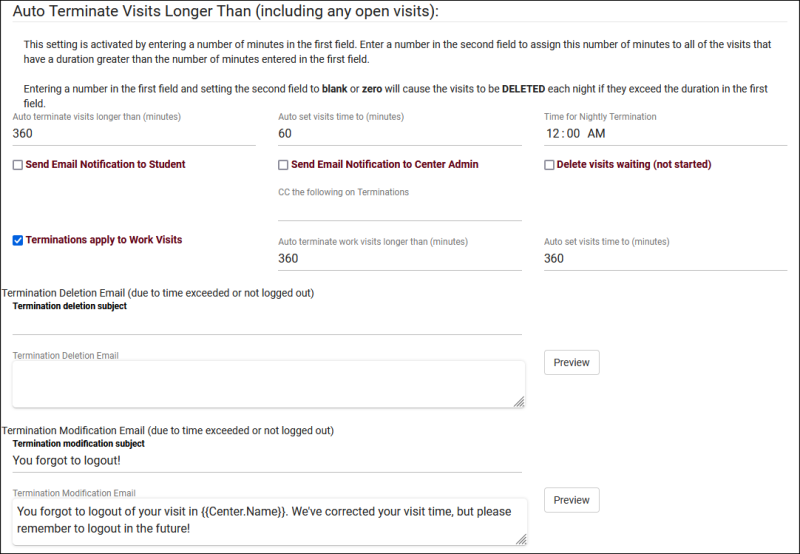This screenshot has height=554, width=800.
Task: Select the hour in Nightly Termination time
Action: point(552,134)
